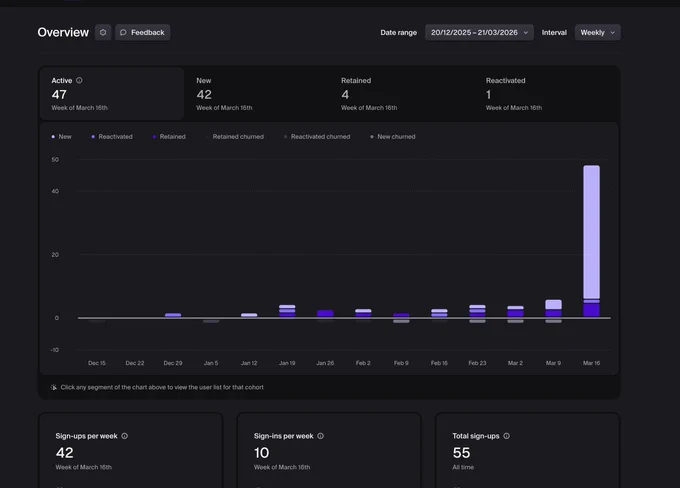Viewport: 680px width, 488px height.
Task: Click the Dec 15 axis label
Action: (x=97, y=363)
